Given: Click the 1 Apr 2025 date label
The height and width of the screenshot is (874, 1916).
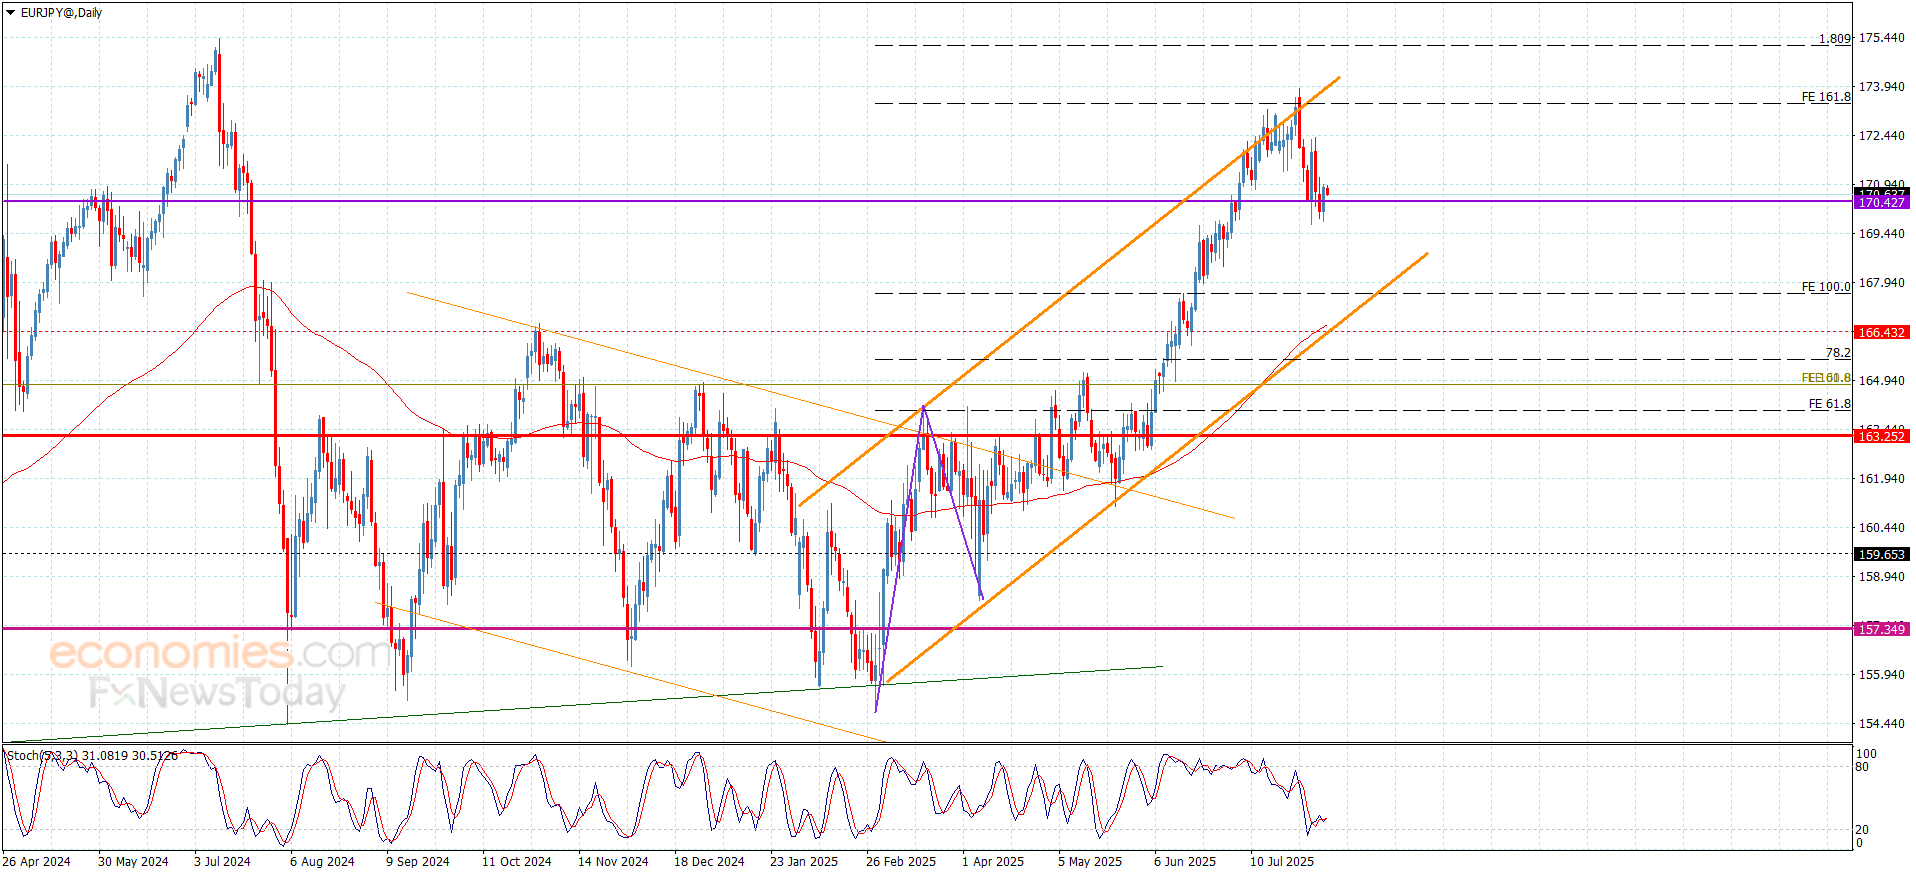Looking at the screenshot, I should [x=993, y=862].
